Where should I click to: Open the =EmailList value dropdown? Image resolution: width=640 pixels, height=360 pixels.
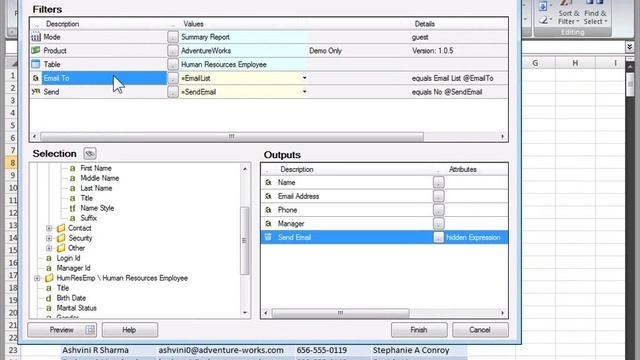click(304, 78)
